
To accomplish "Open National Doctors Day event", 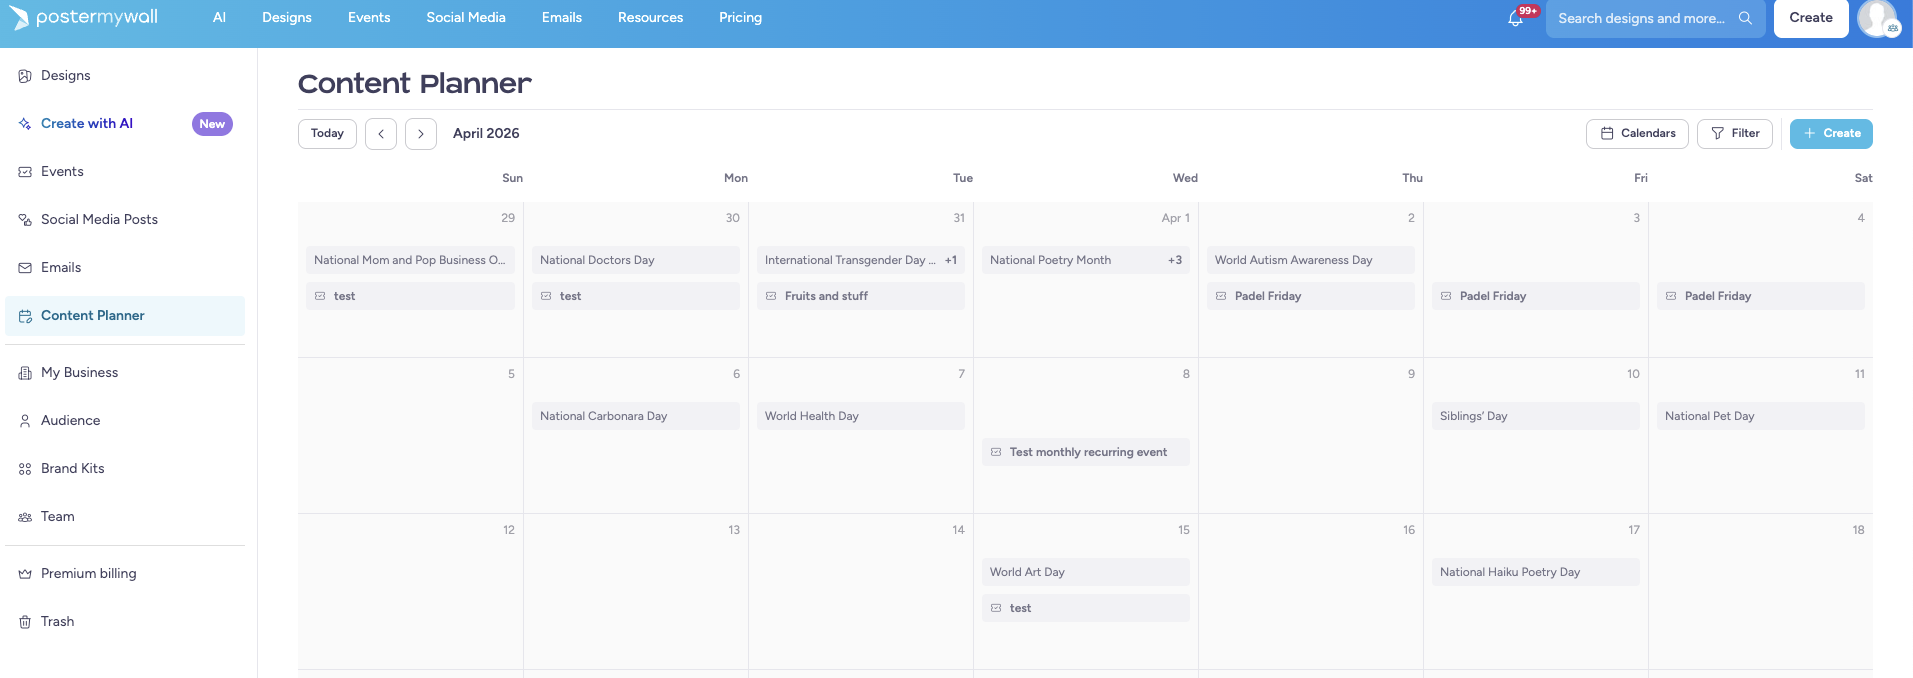I will point(636,260).
